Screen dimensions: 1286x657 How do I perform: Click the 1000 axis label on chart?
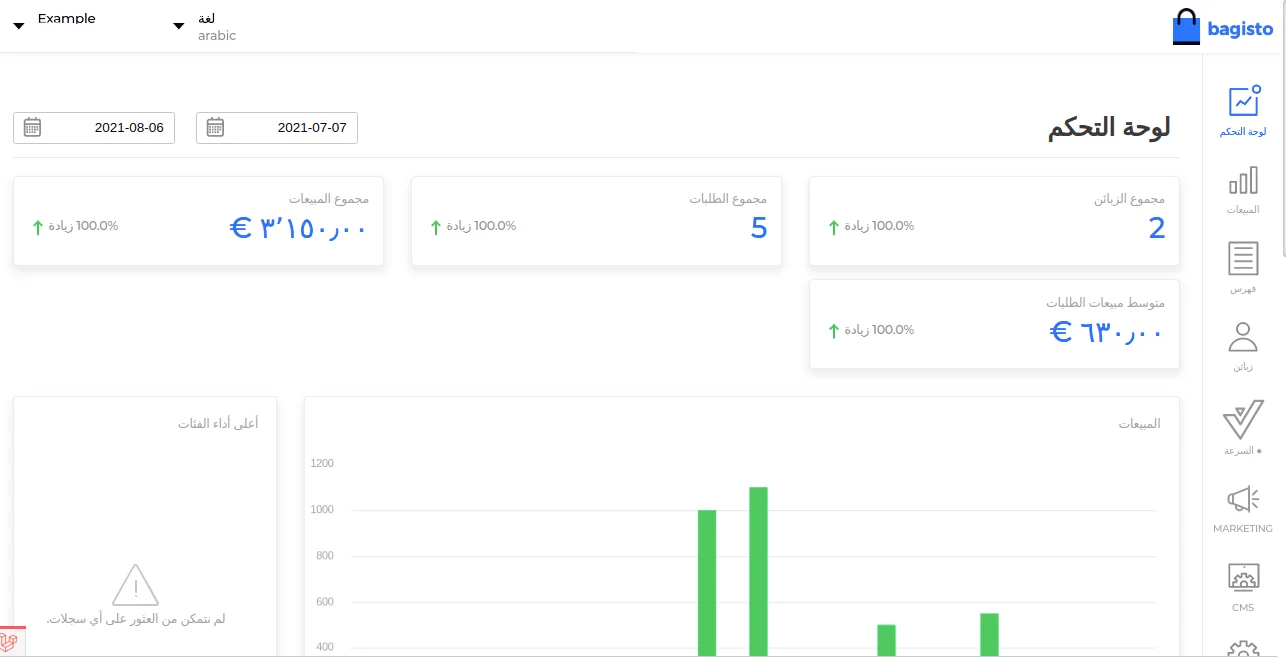pyautogui.click(x=322, y=510)
